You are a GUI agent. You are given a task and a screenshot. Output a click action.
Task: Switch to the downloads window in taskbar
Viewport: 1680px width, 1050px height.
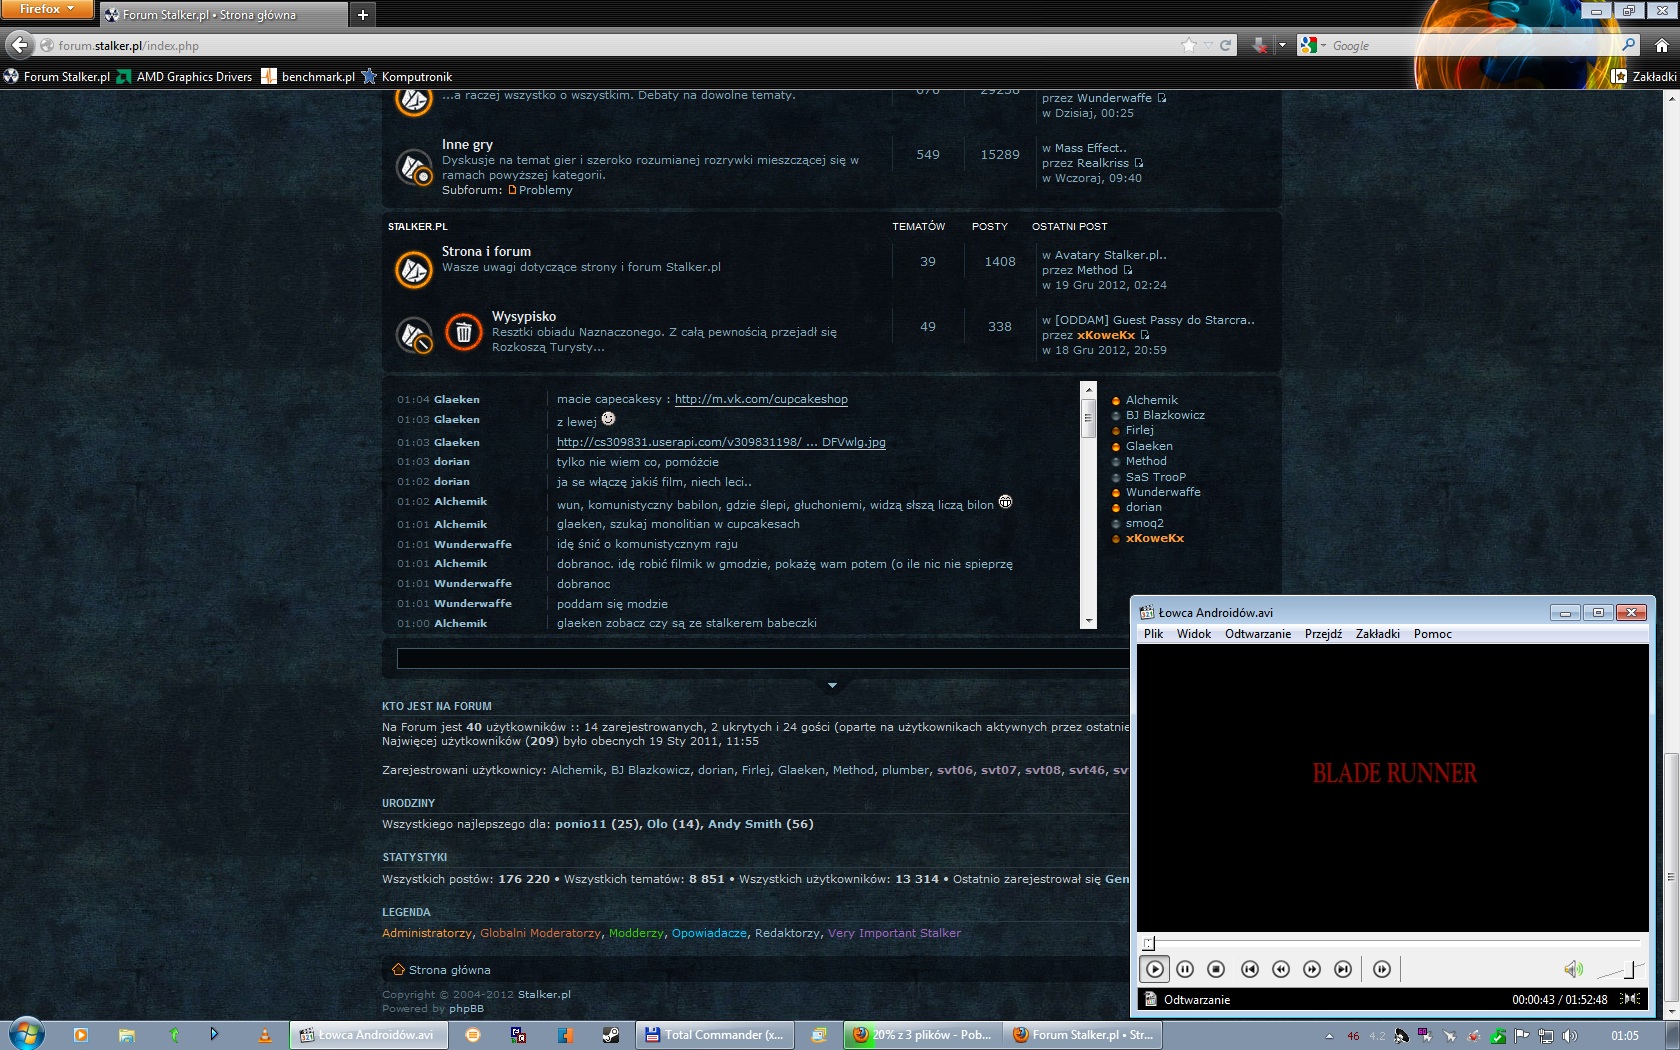click(921, 1035)
